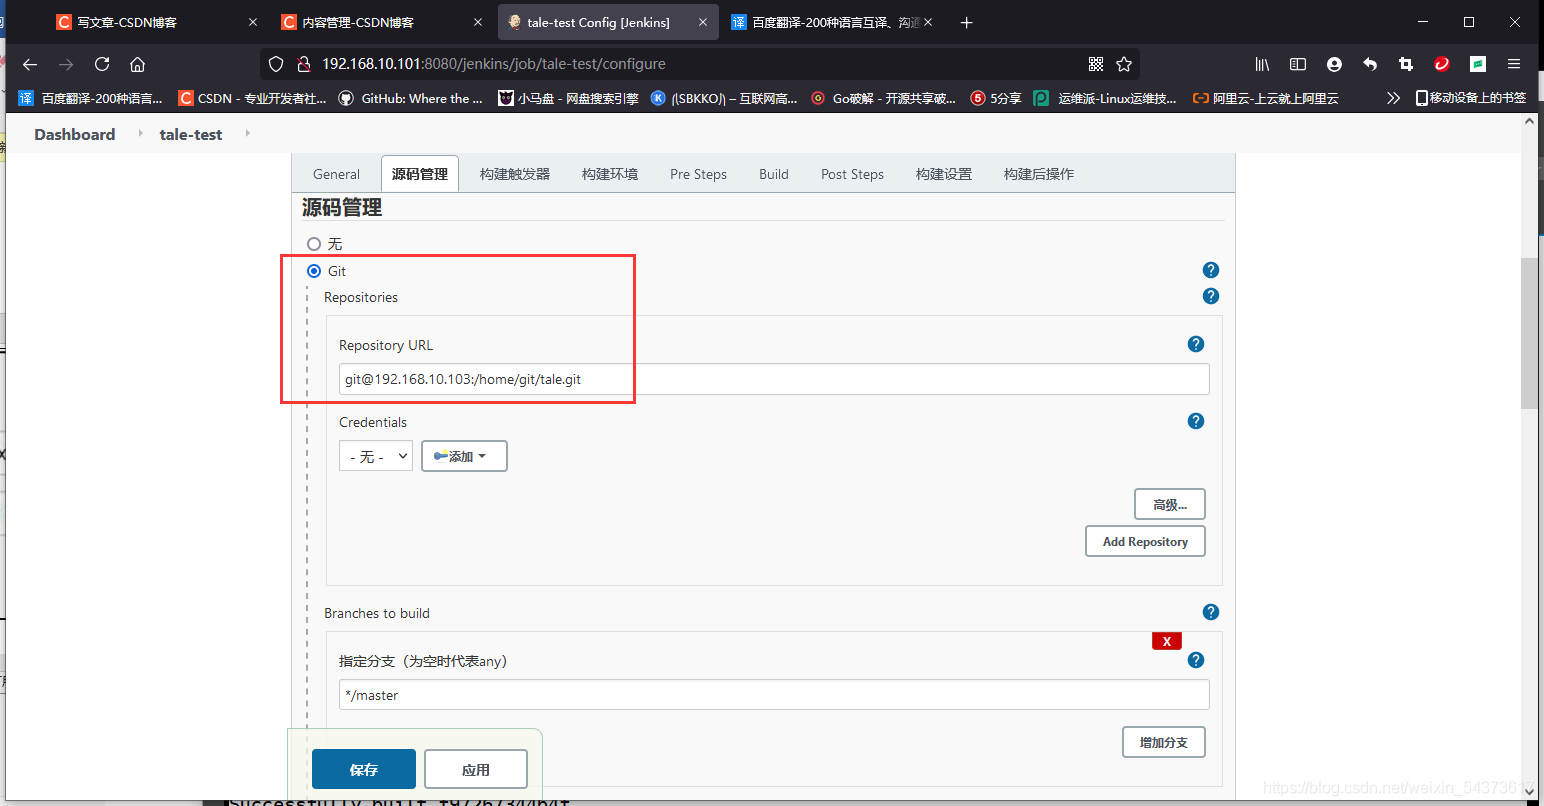Show more bookmarks with double chevron
Screen dimensions: 1544x806
[x=1393, y=98]
